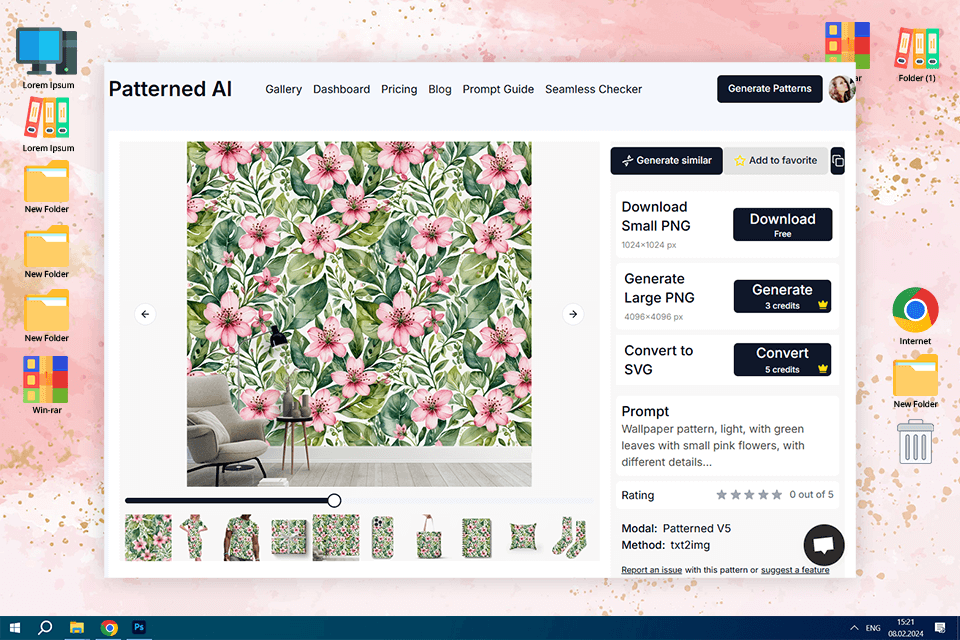Click the suggest a feature link
Viewport: 960px width, 640px height.
(795, 570)
